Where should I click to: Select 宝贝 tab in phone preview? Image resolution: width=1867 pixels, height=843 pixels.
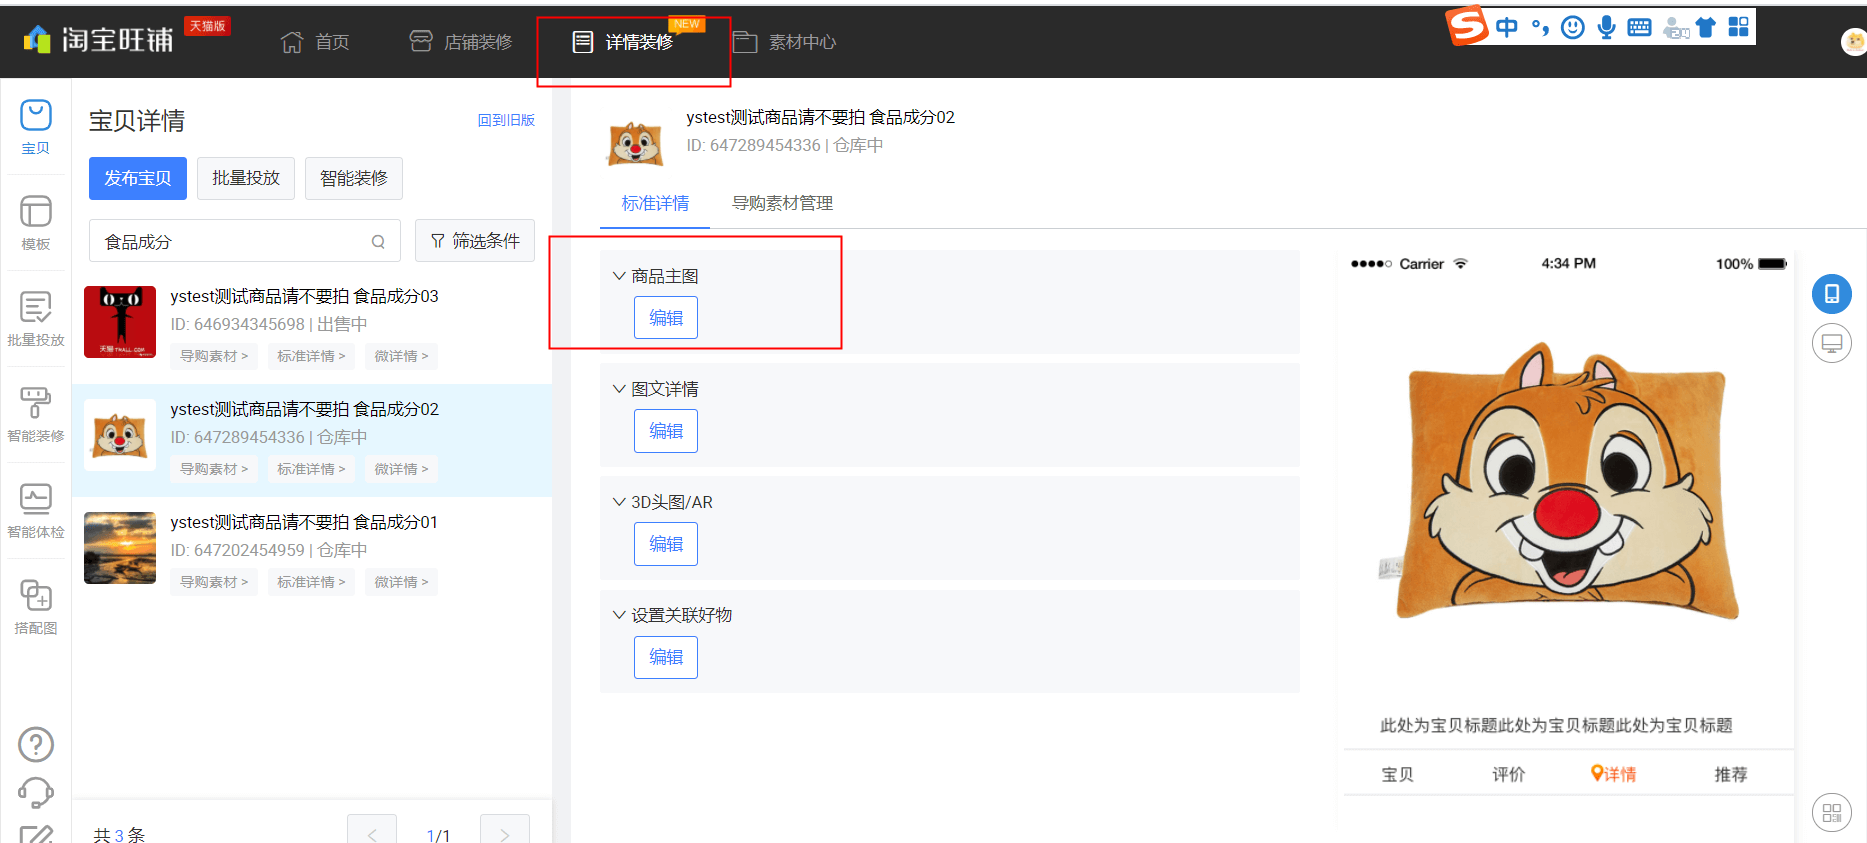tap(1397, 774)
